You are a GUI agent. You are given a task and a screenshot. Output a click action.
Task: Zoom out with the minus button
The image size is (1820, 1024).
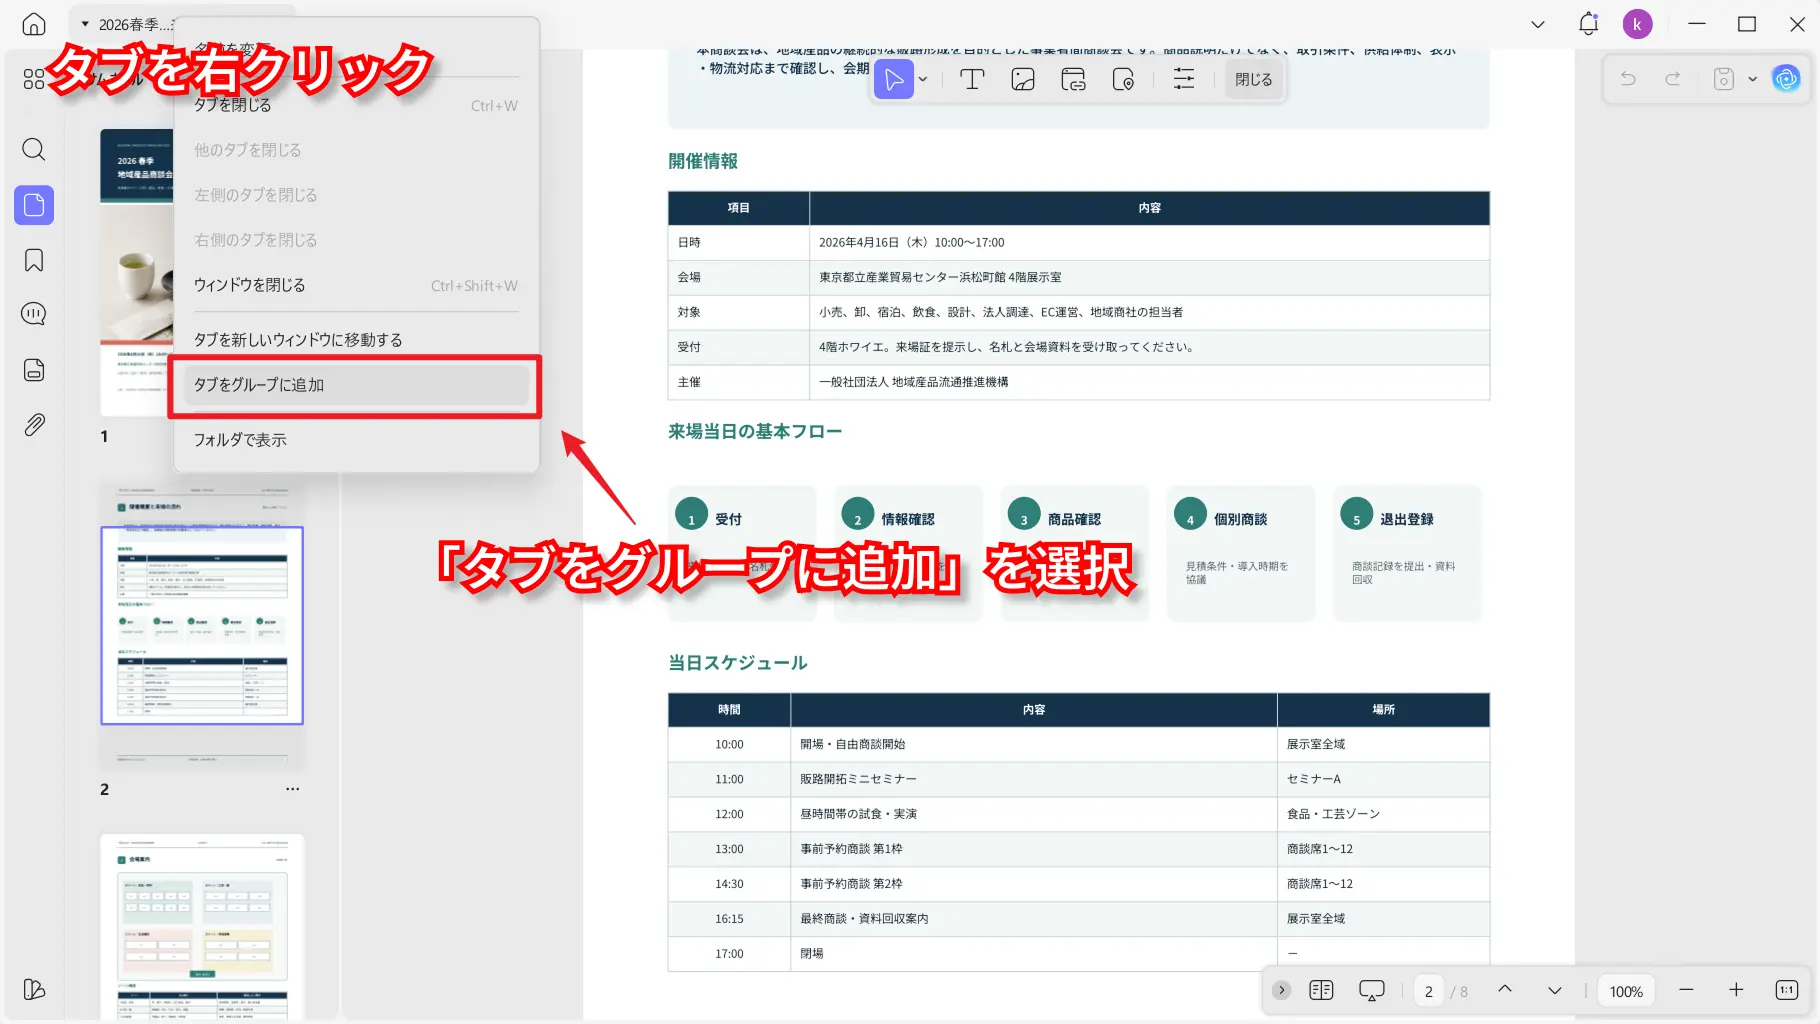tap(1686, 990)
